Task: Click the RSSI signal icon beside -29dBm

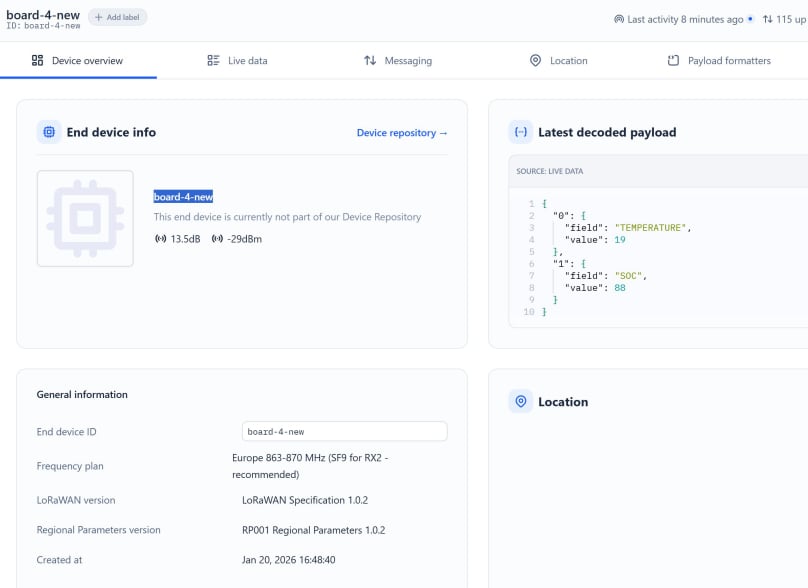Action: pyautogui.click(x=217, y=239)
